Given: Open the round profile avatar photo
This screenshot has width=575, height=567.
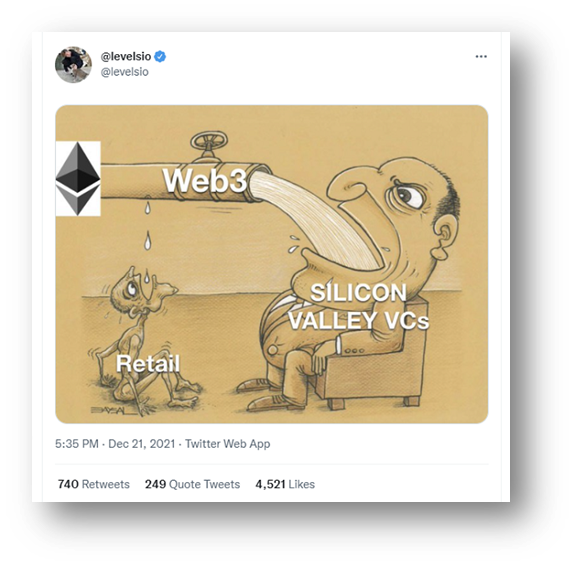Looking at the screenshot, I should point(73,65).
